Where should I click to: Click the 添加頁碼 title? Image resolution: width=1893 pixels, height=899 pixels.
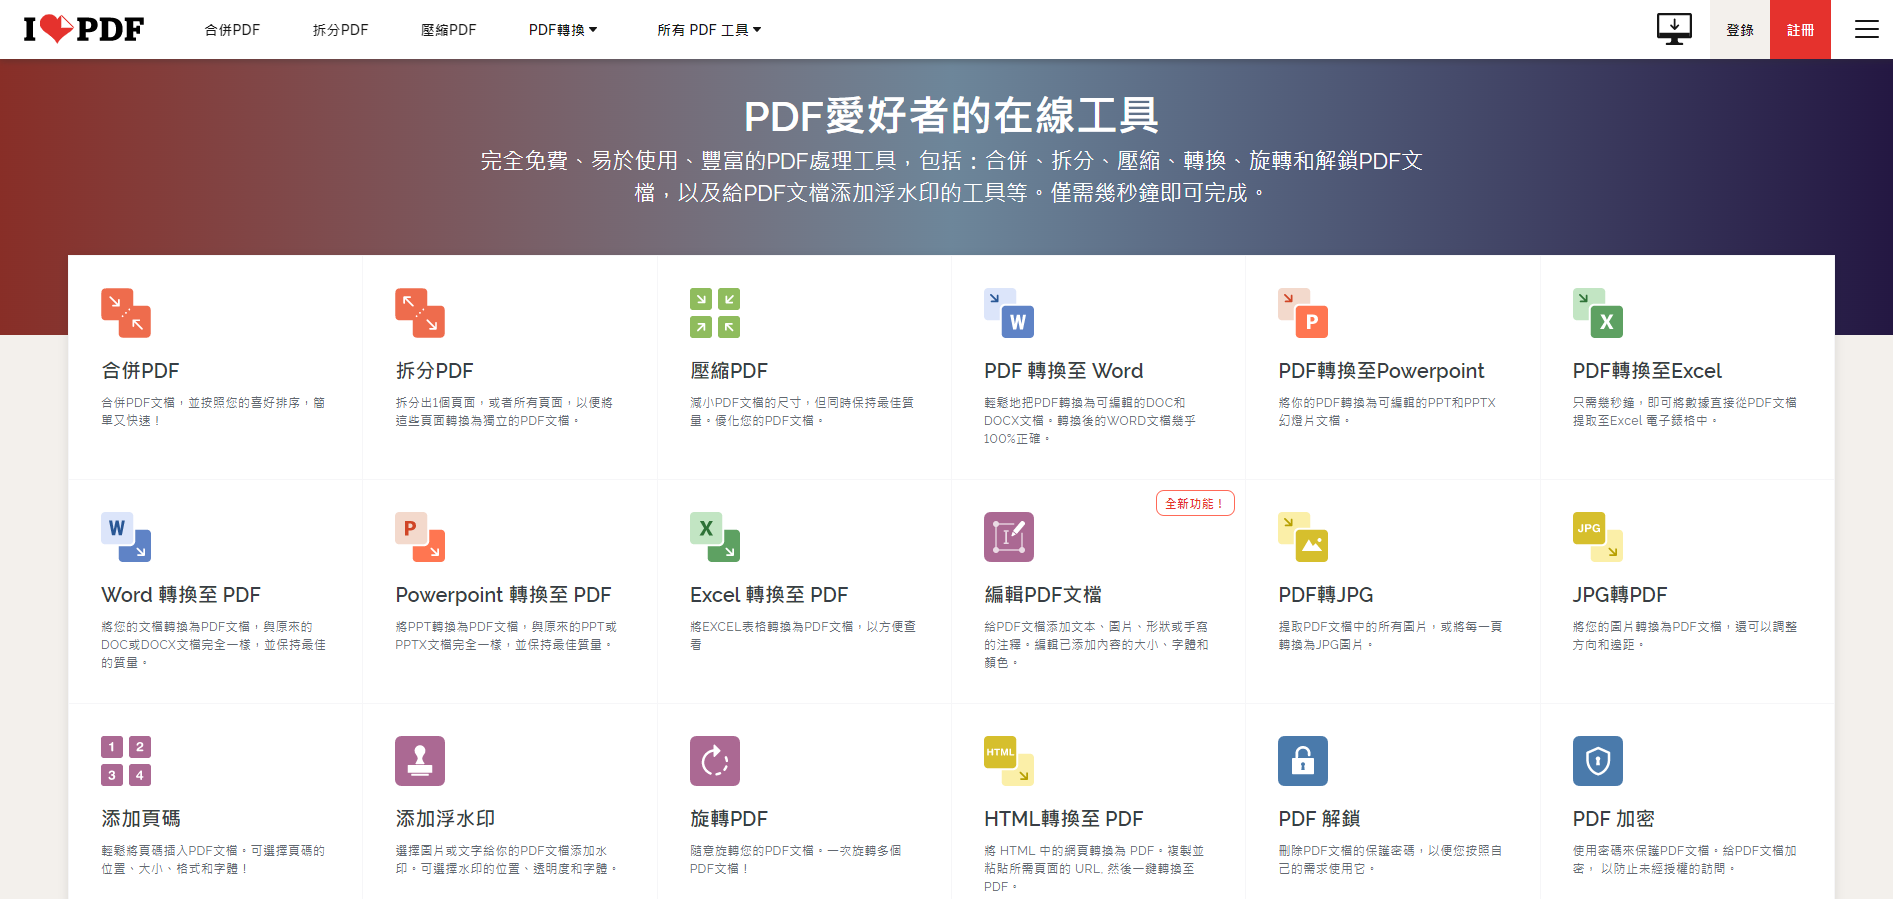click(x=141, y=819)
